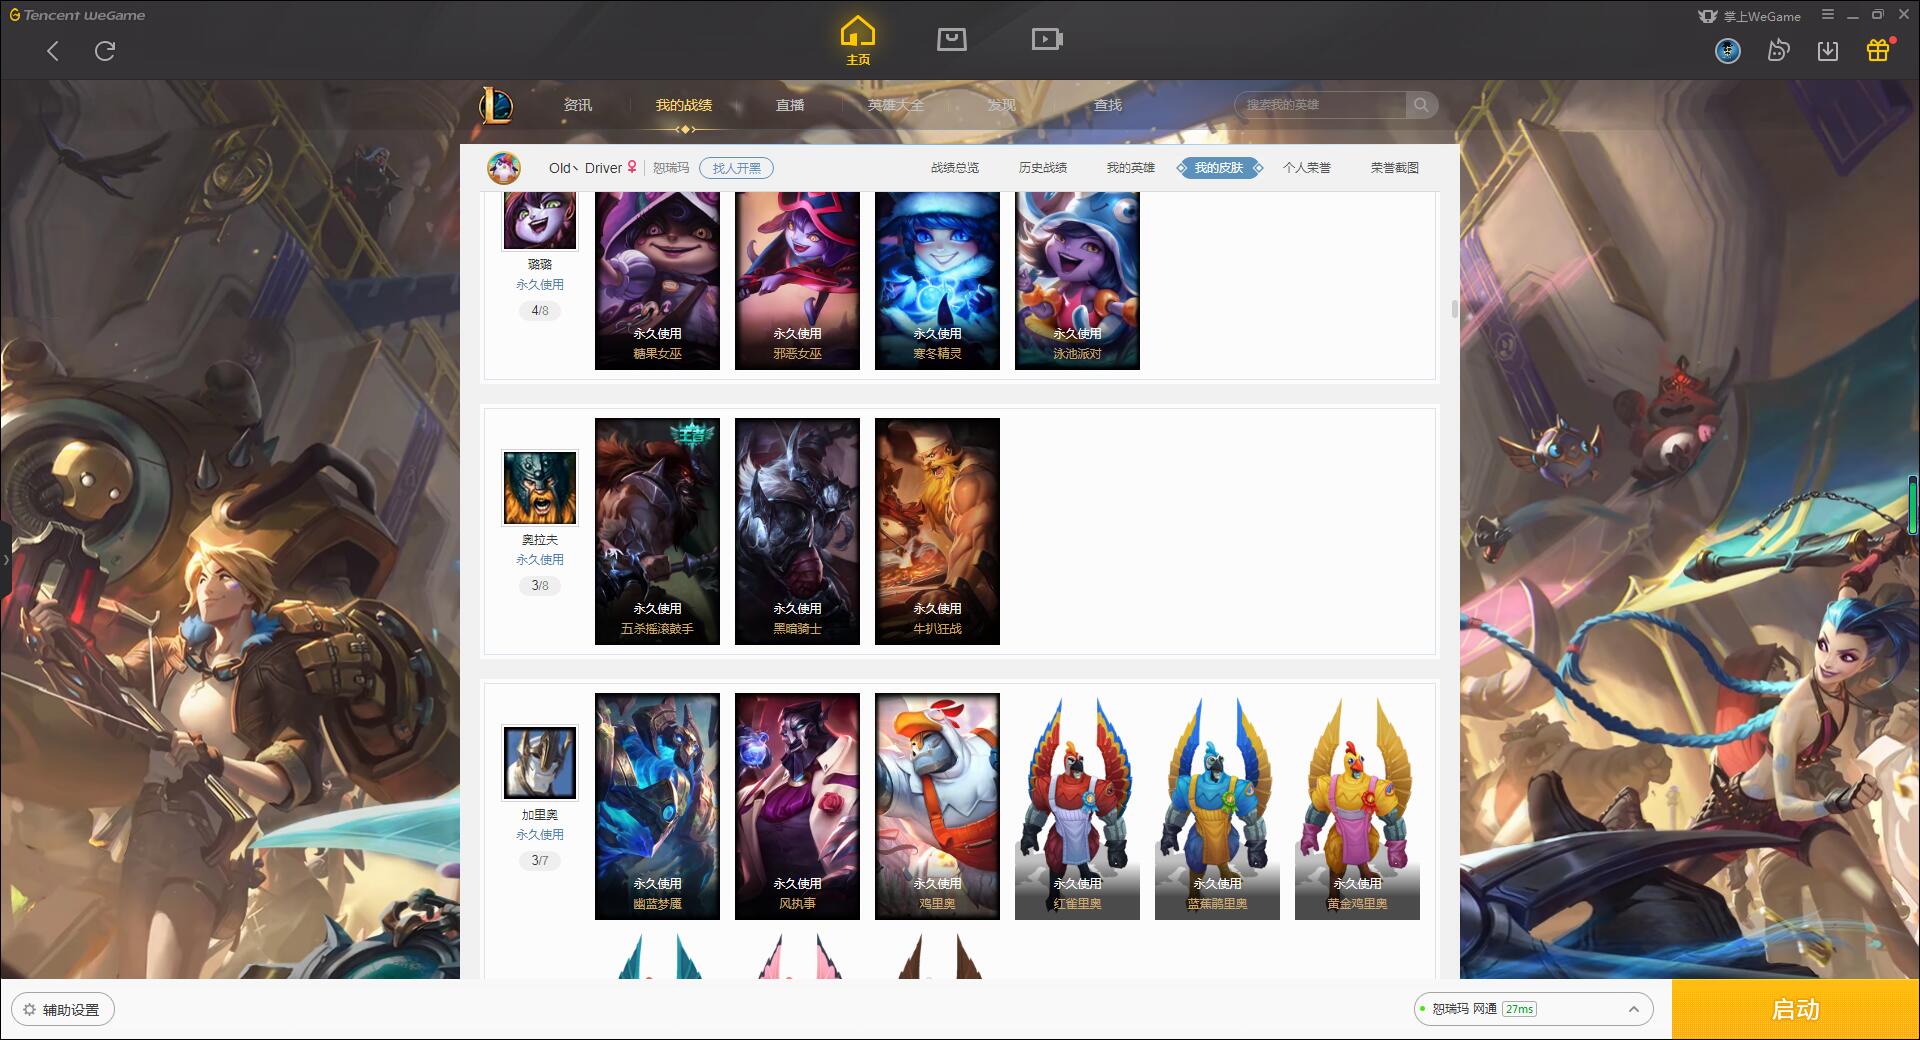Open the 我的英雄 sub-tab

click(x=1131, y=168)
